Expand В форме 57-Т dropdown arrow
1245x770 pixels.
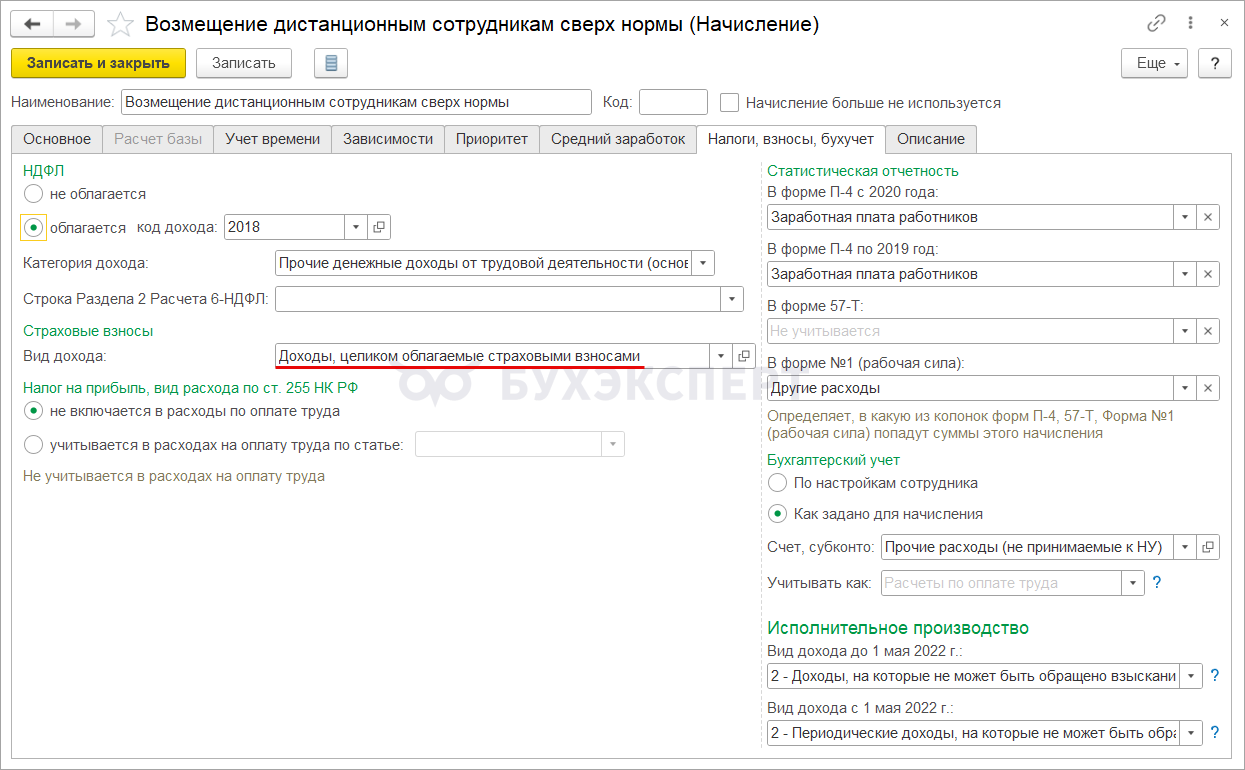pos(1185,331)
